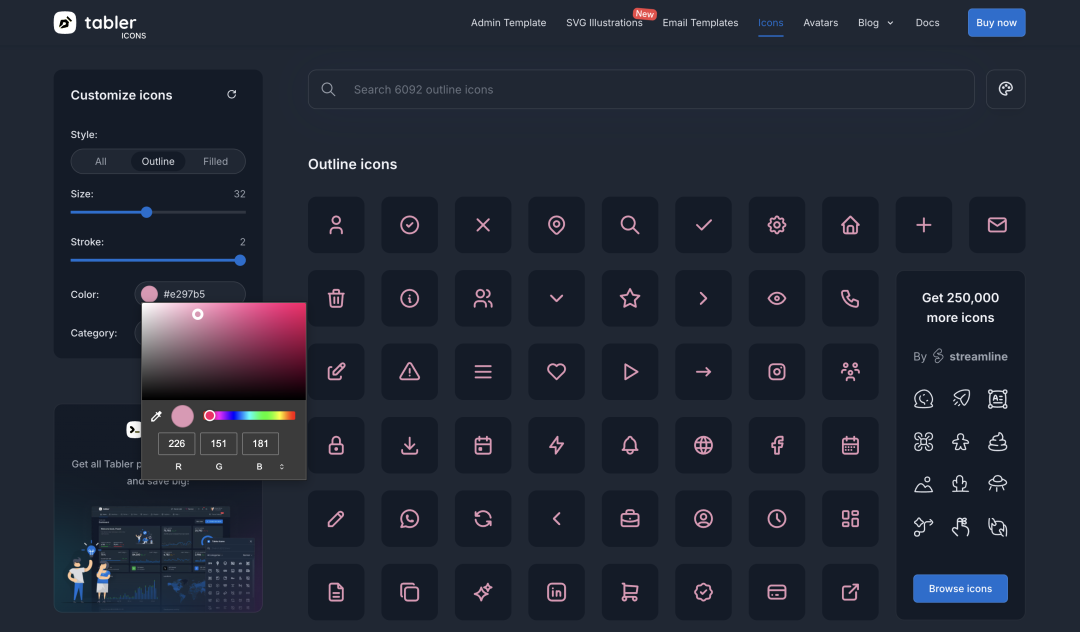
Task: Select the circle-check icon tile
Action: click(x=410, y=225)
